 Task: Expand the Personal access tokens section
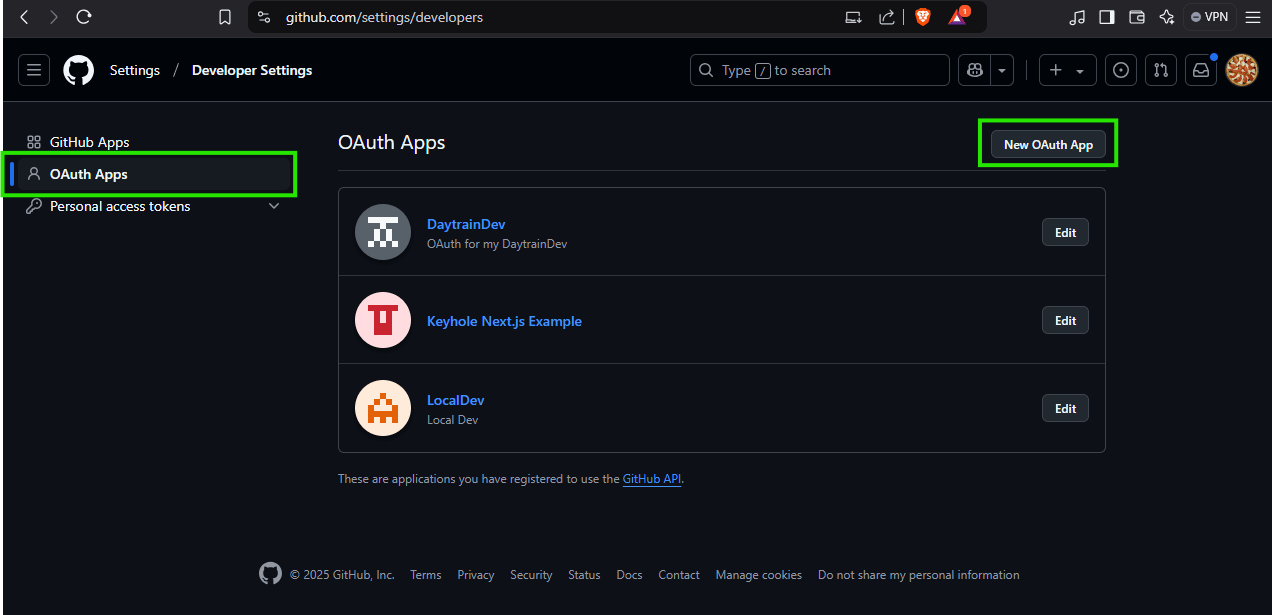(274, 206)
